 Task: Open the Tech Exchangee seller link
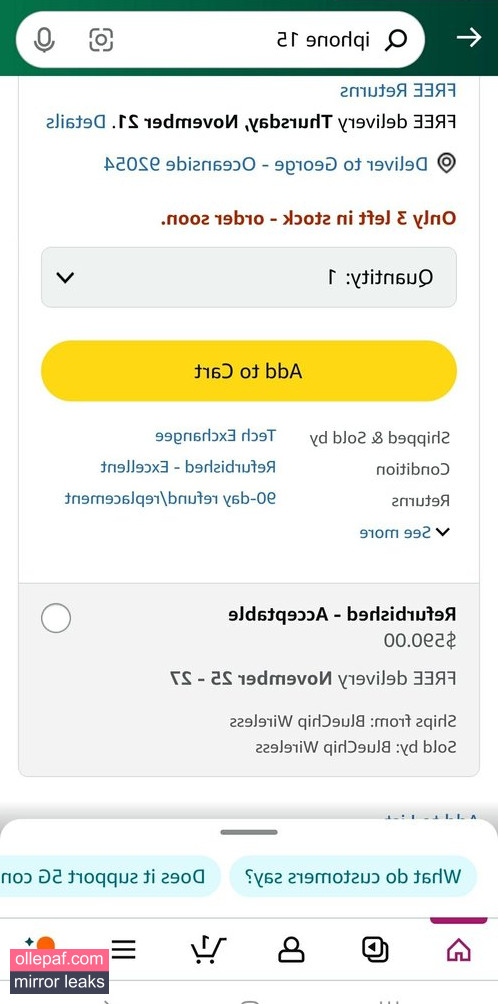tap(215, 436)
